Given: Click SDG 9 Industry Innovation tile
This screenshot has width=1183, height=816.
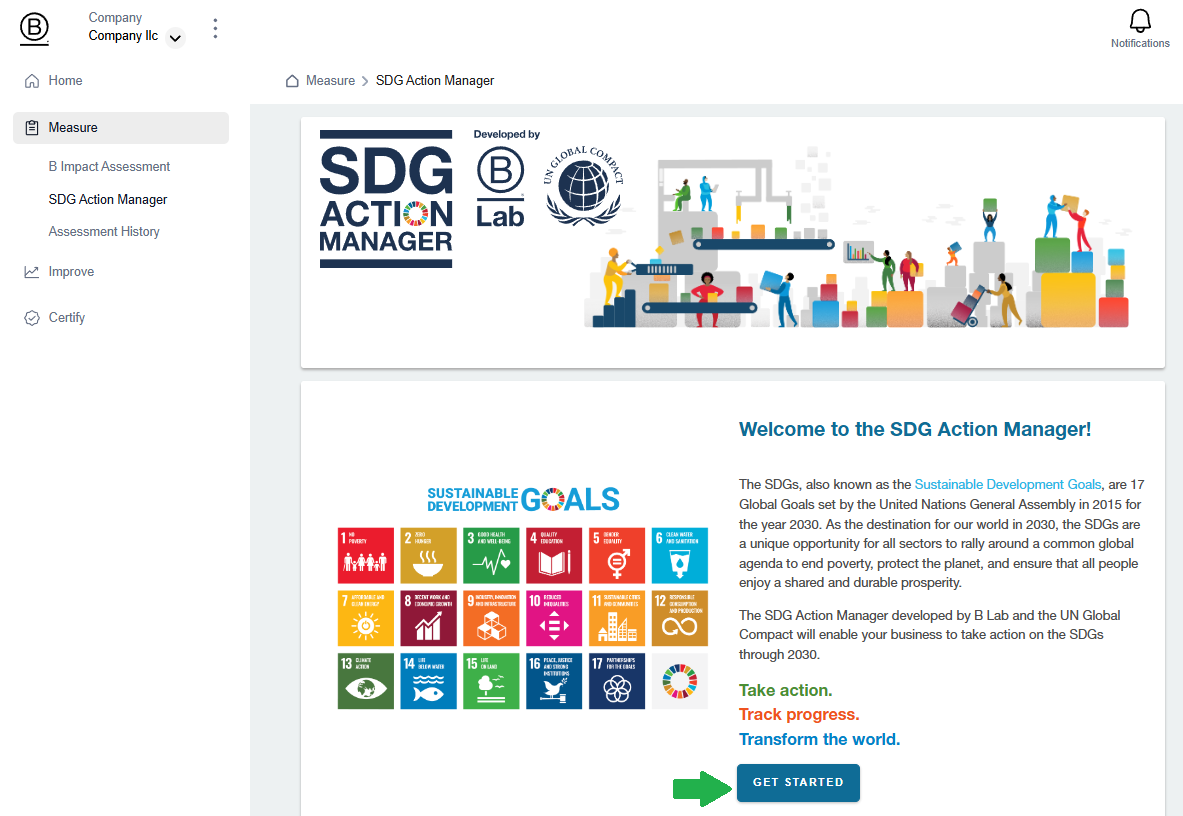Looking at the screenshot, I should (491, 618).
